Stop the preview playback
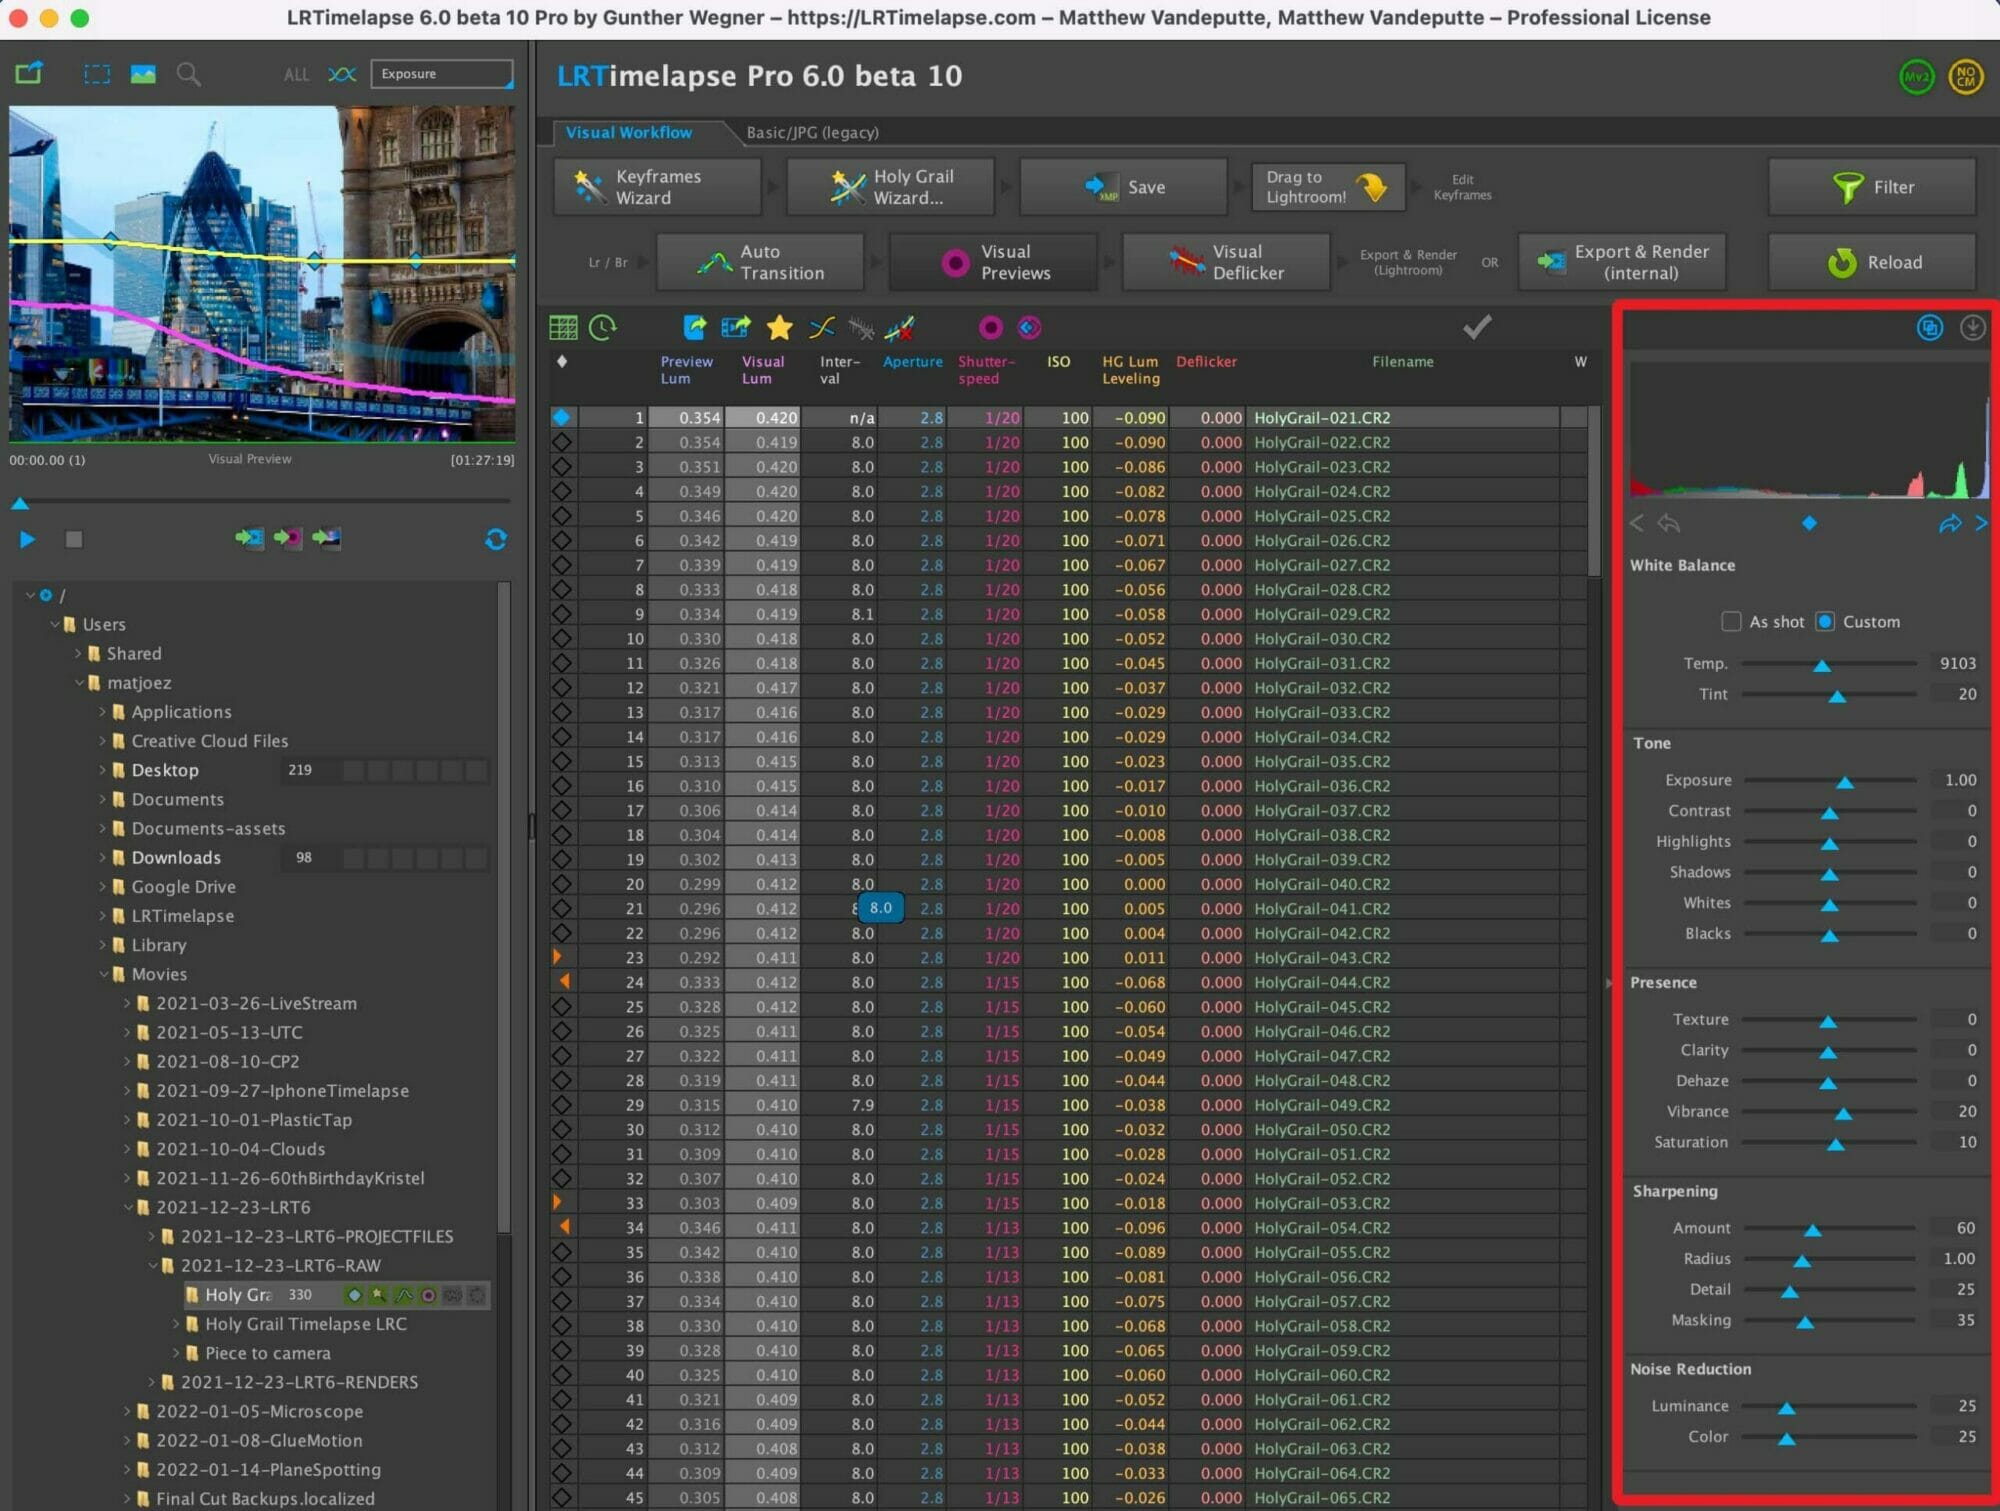The image size is (2000, 1511). pyautogui.click(x=74, y=539)
